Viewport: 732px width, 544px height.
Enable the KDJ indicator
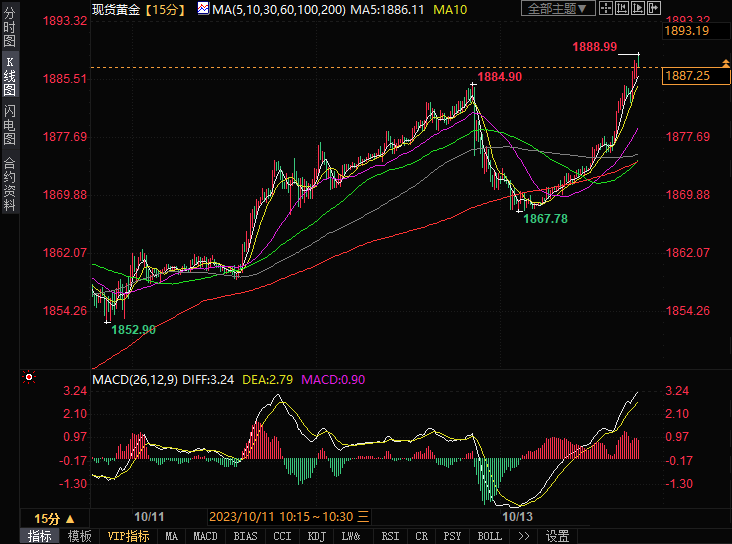[x=316, y=536]
